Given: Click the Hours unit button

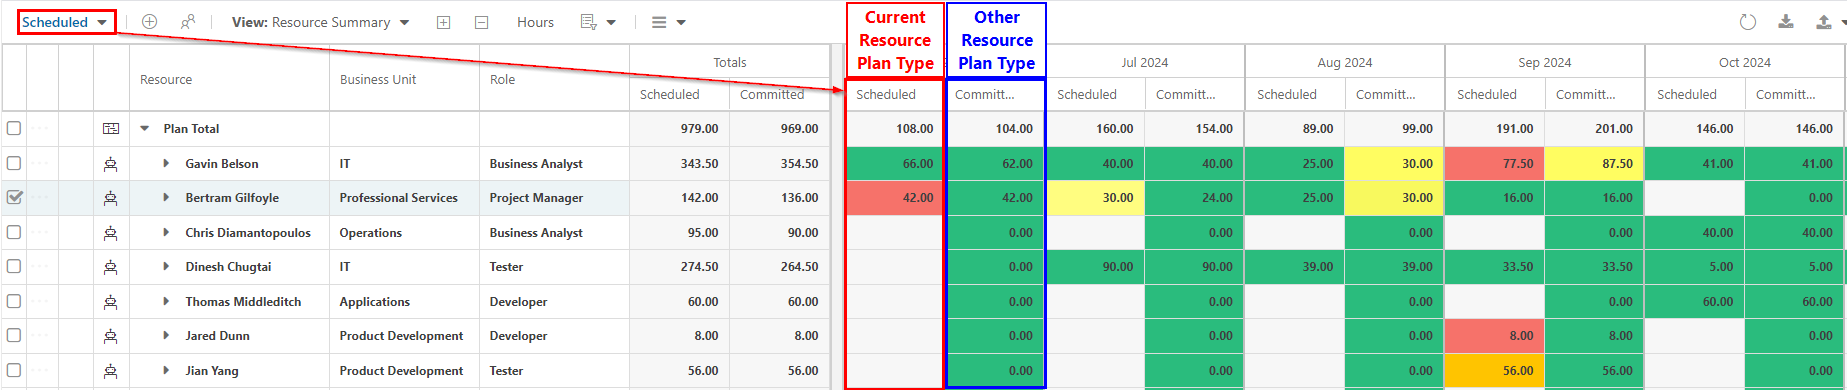Looking at the screenshot, I should (535, 22).
